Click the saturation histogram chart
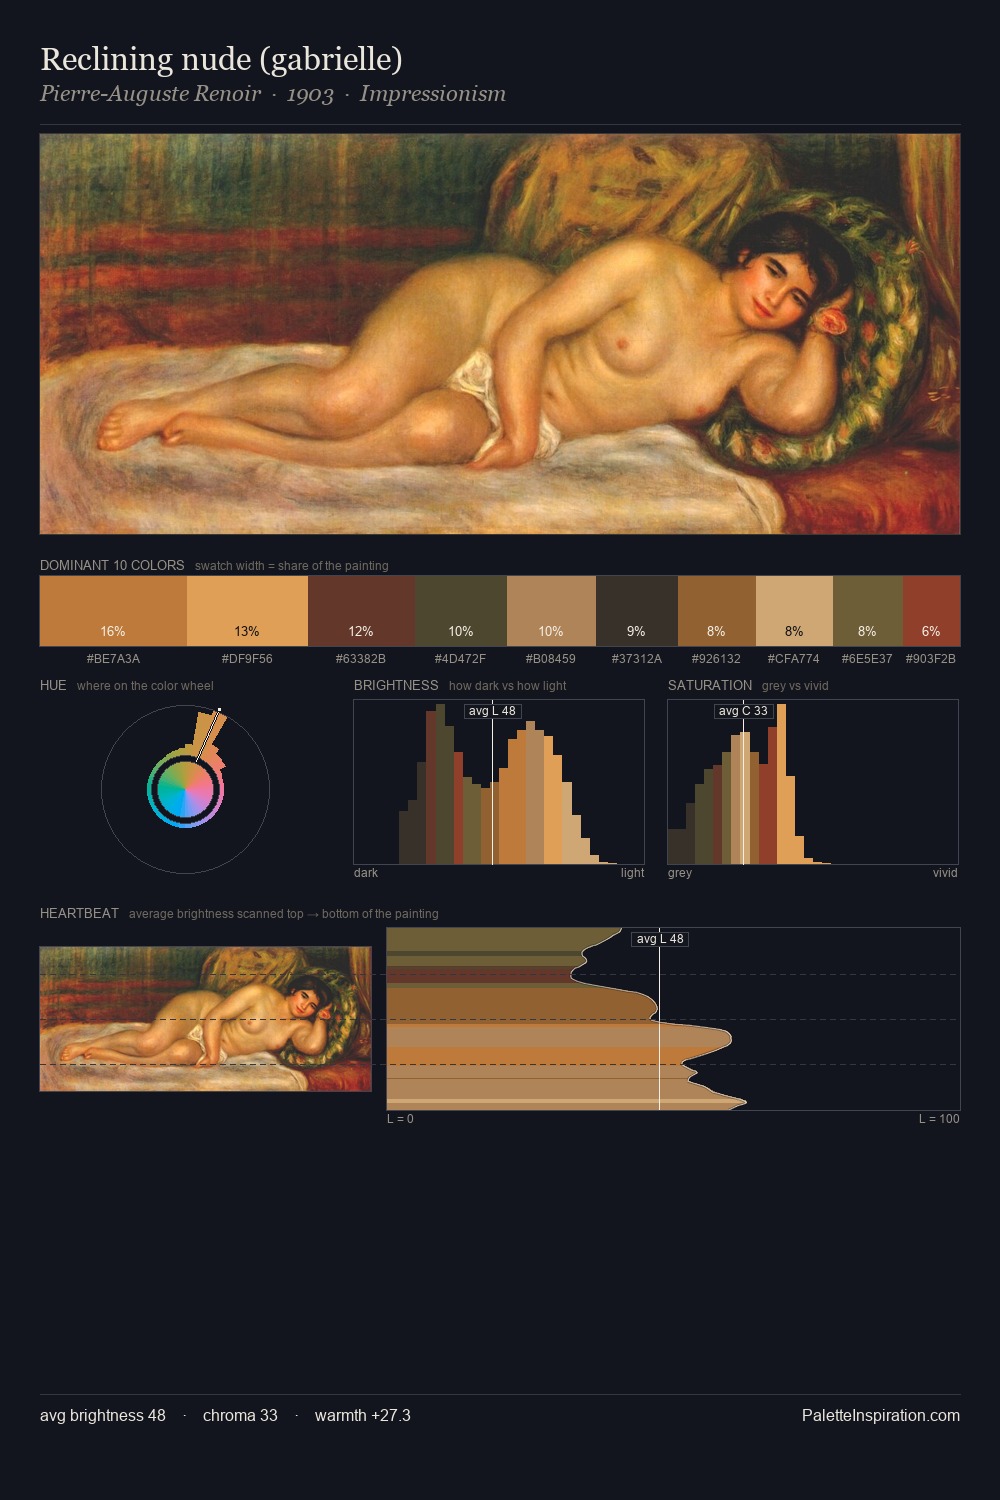 click(813, 782)
